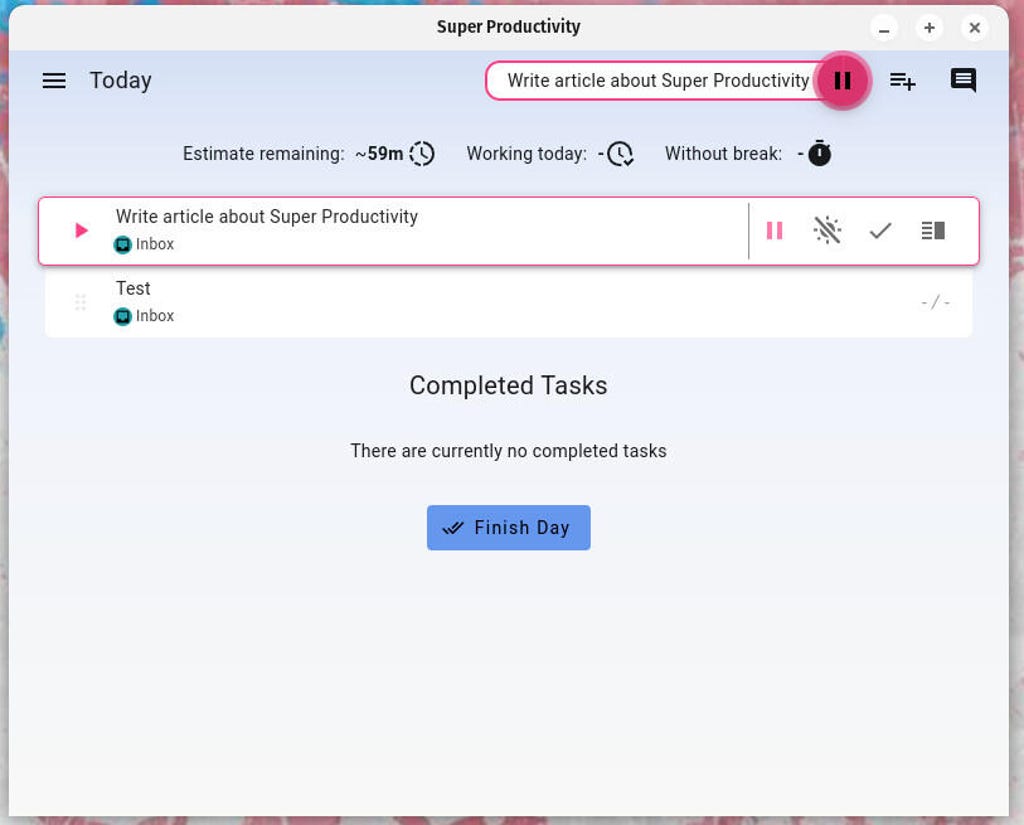Click 'There are currently no completed tasks' text

pyautogui.click(x=509, y=451)
